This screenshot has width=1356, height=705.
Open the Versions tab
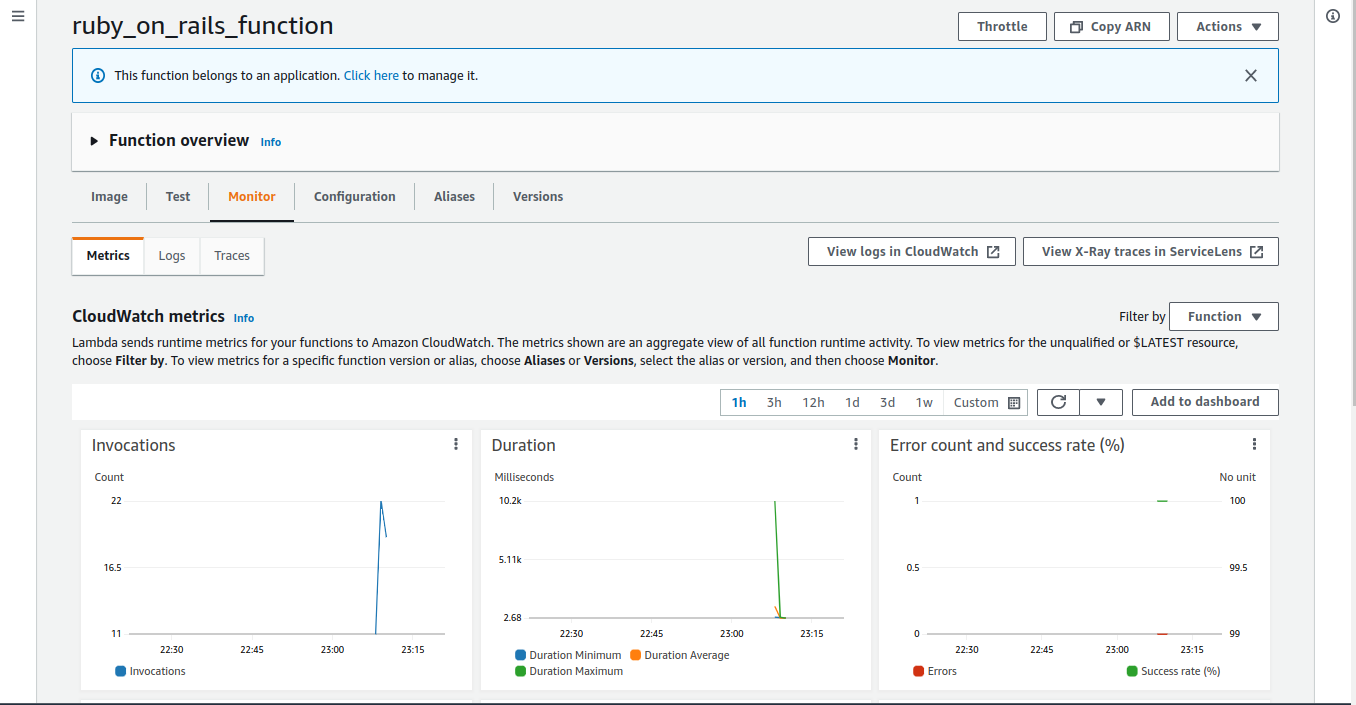point(538,197)
